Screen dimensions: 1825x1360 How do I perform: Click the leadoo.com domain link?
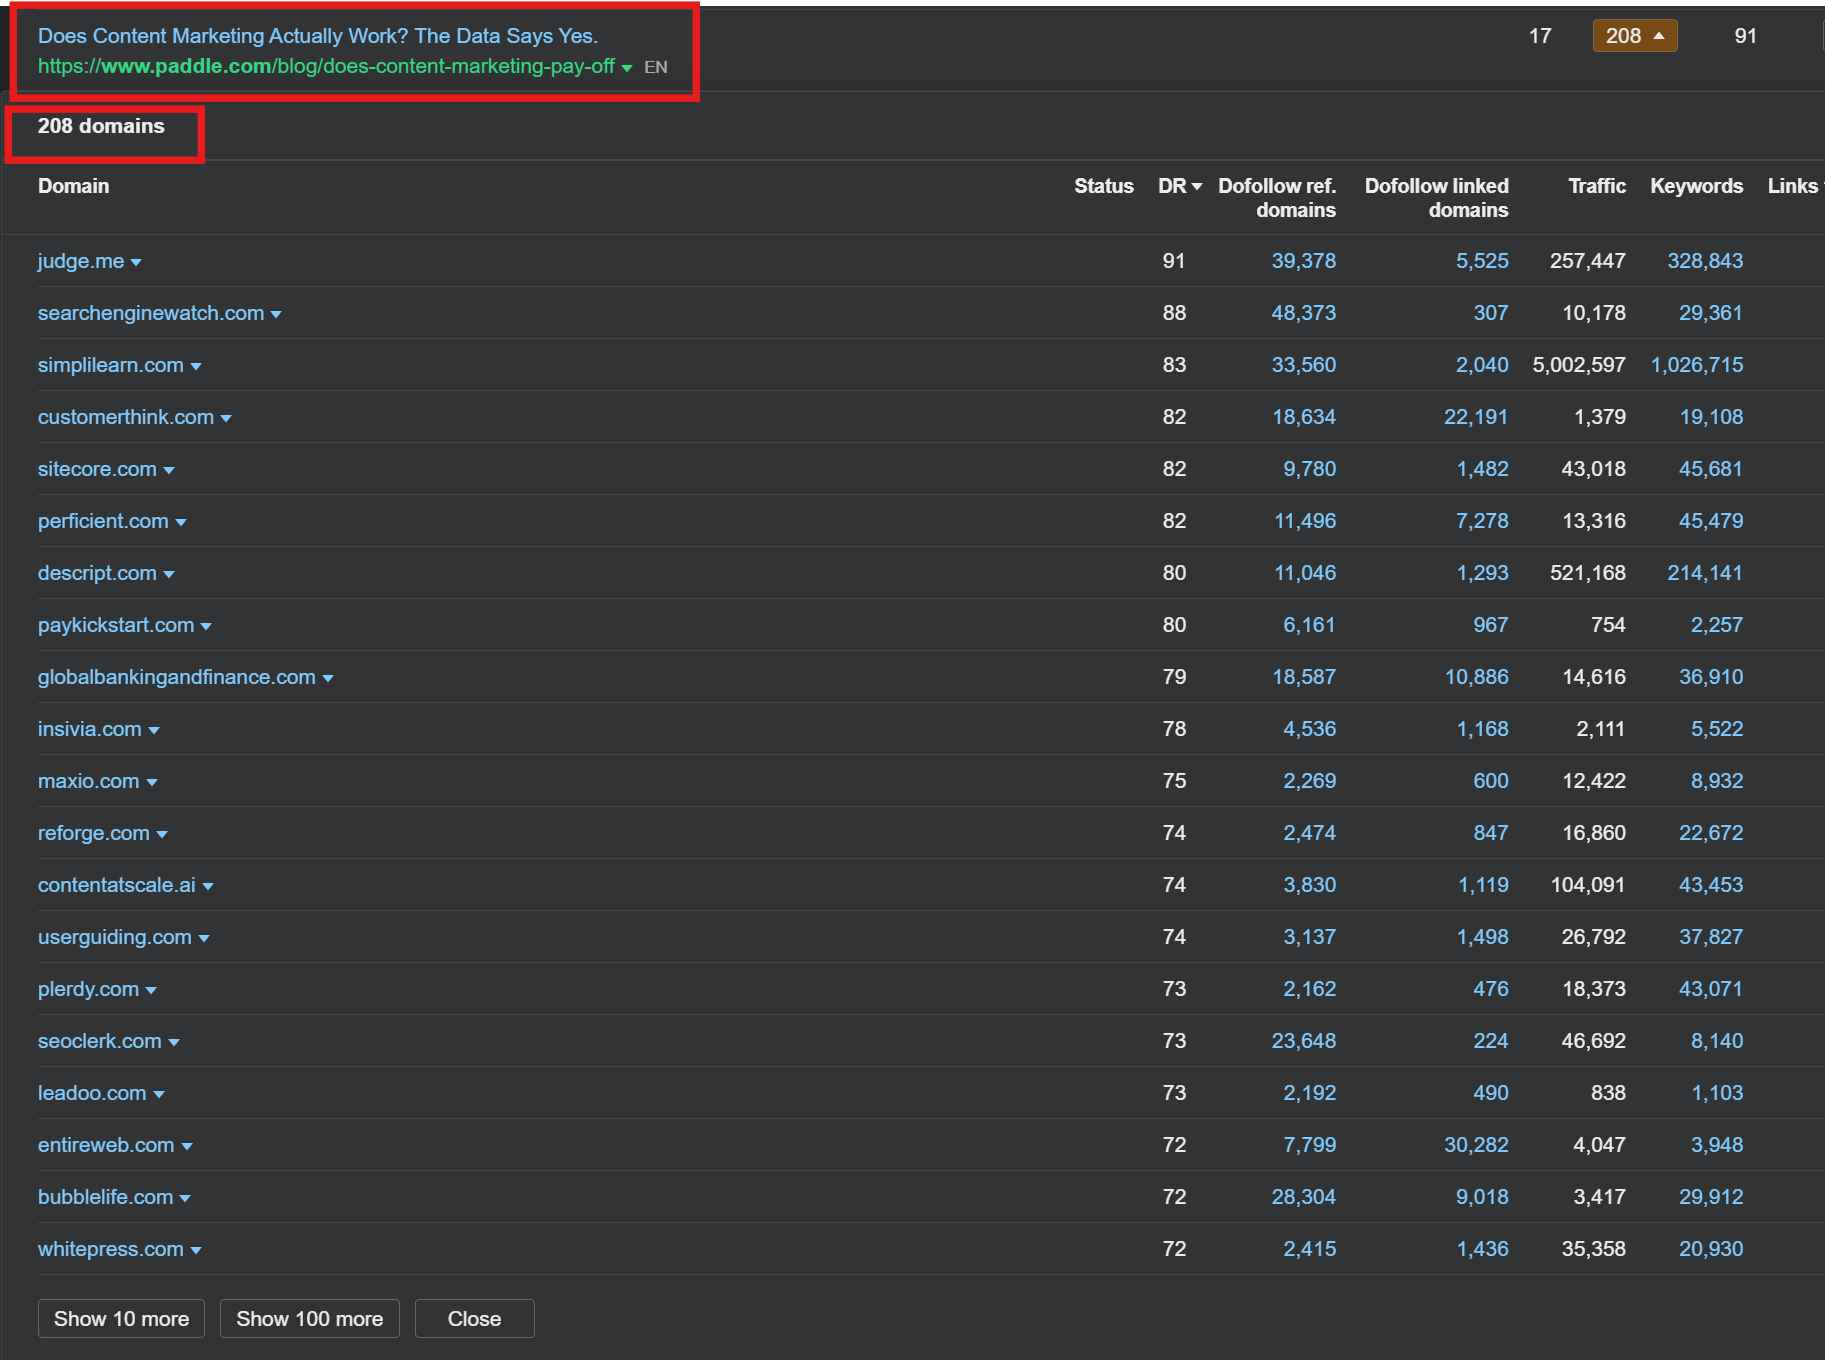click(92, 1093)
